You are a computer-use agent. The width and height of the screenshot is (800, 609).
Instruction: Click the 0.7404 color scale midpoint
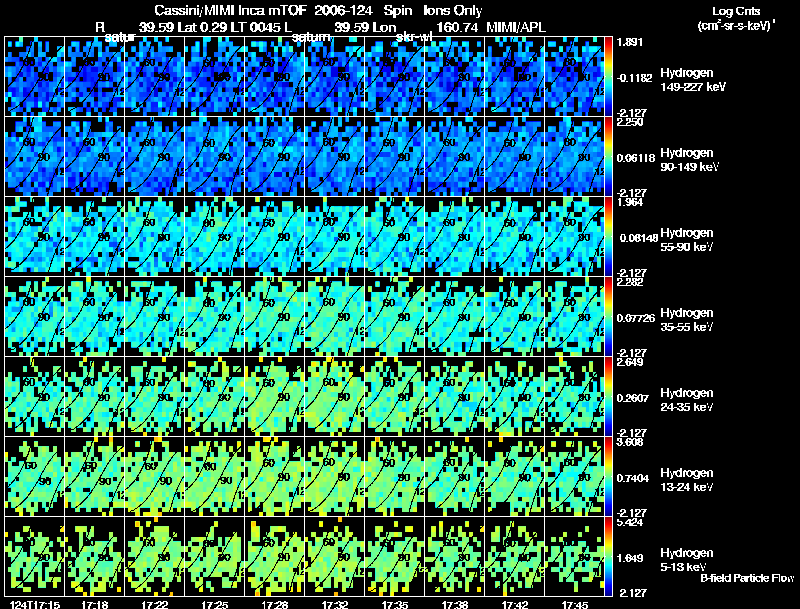[633, 478]
